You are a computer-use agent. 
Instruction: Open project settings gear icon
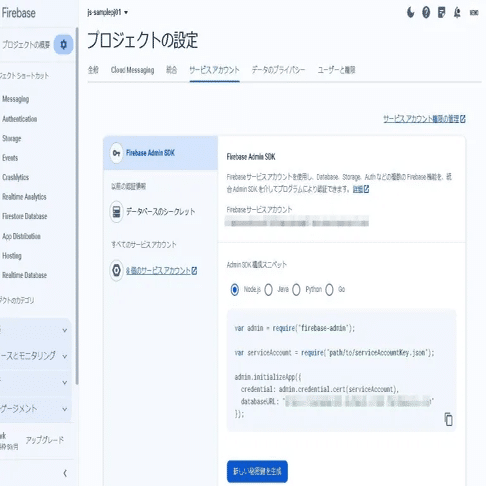(x=63, y=44)
